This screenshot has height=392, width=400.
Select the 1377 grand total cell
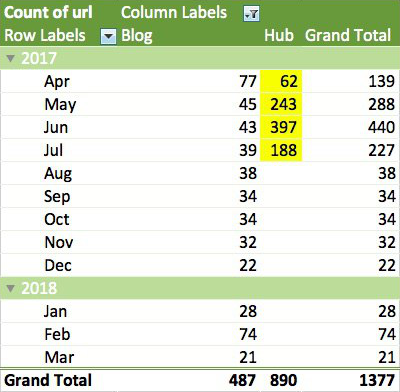377,380
